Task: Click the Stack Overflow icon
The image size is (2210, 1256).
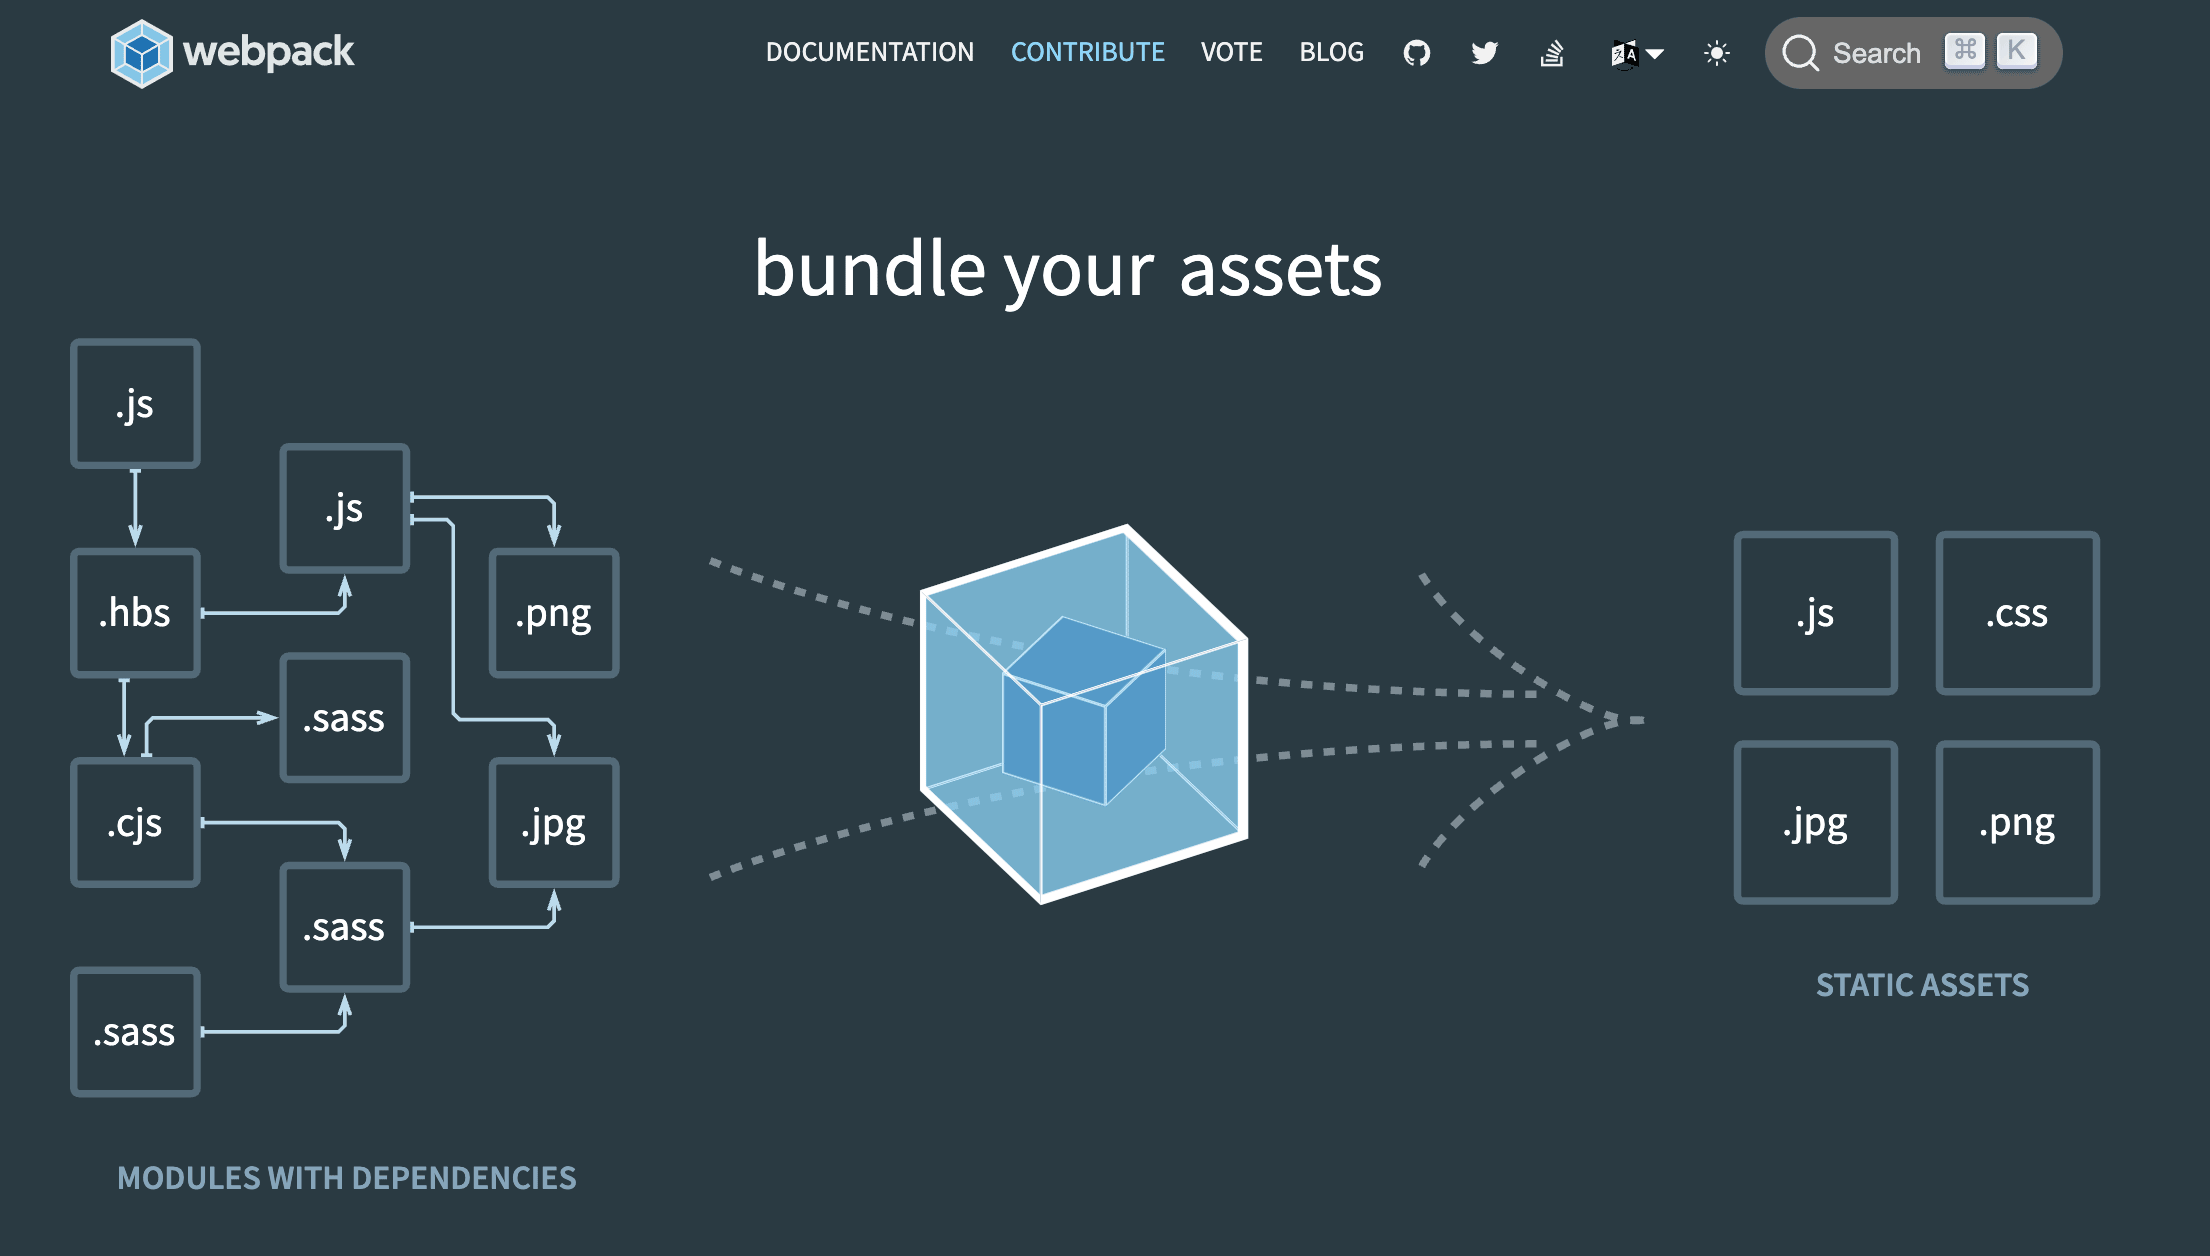Action: (1553, 53)
